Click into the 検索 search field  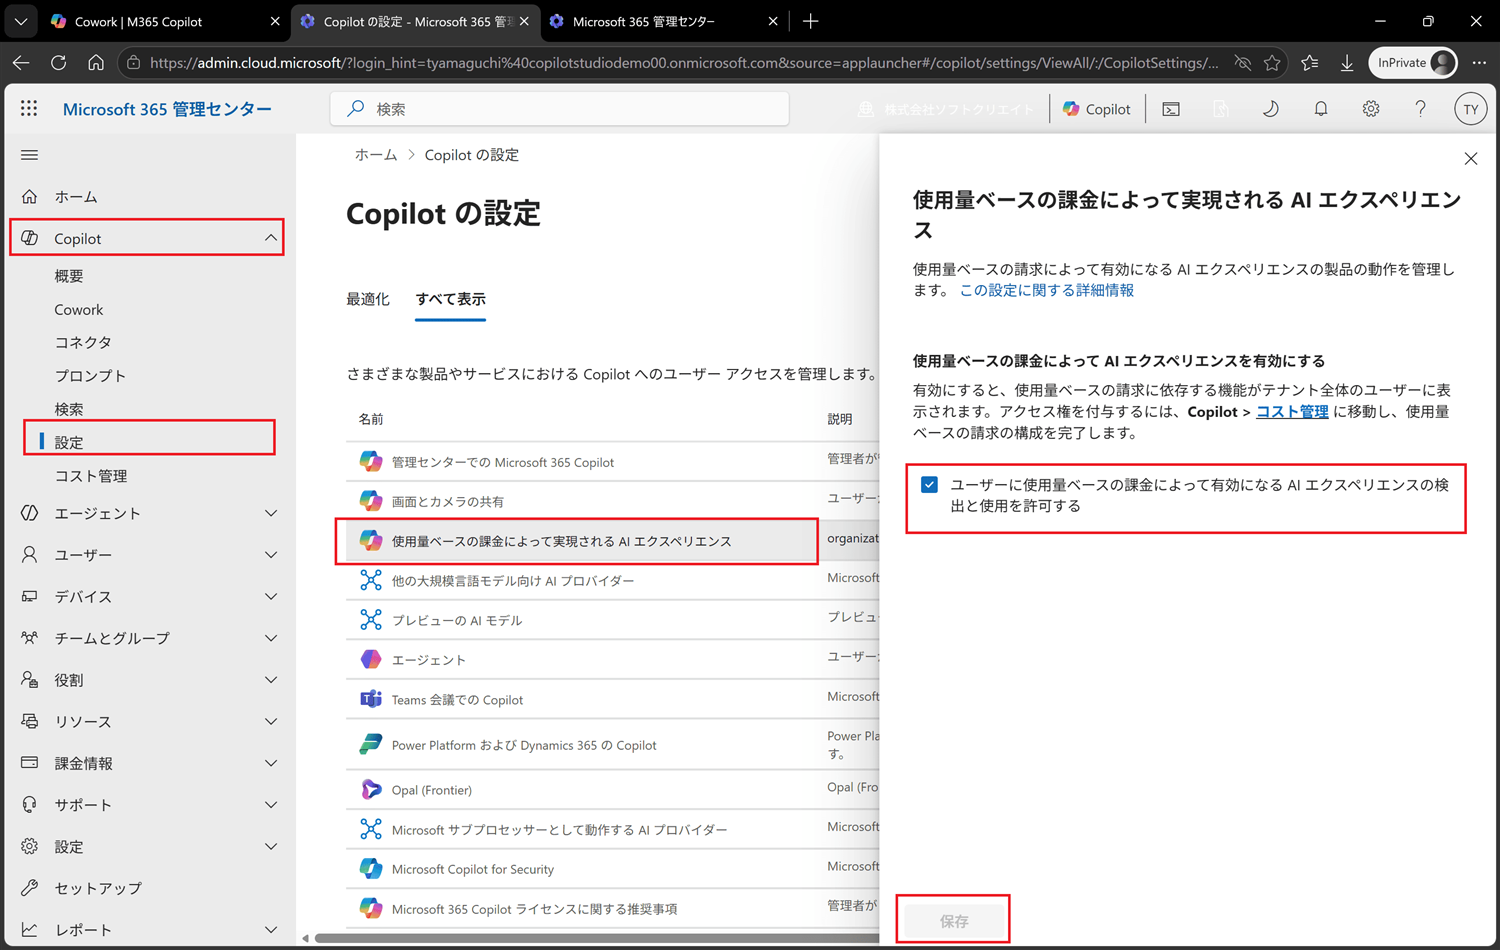pos(560,109)
